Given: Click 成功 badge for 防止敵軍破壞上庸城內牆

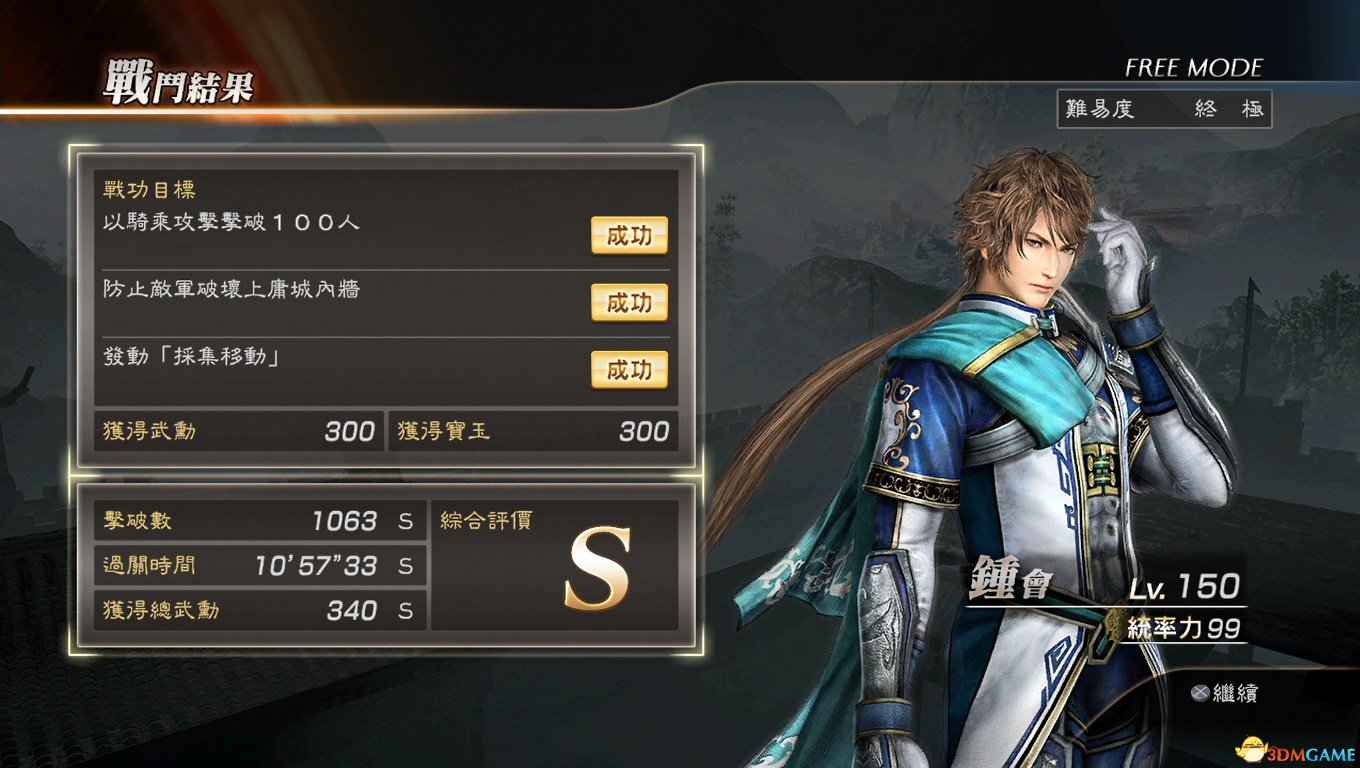Looking at the screenshot, I should tap(629, 302).
